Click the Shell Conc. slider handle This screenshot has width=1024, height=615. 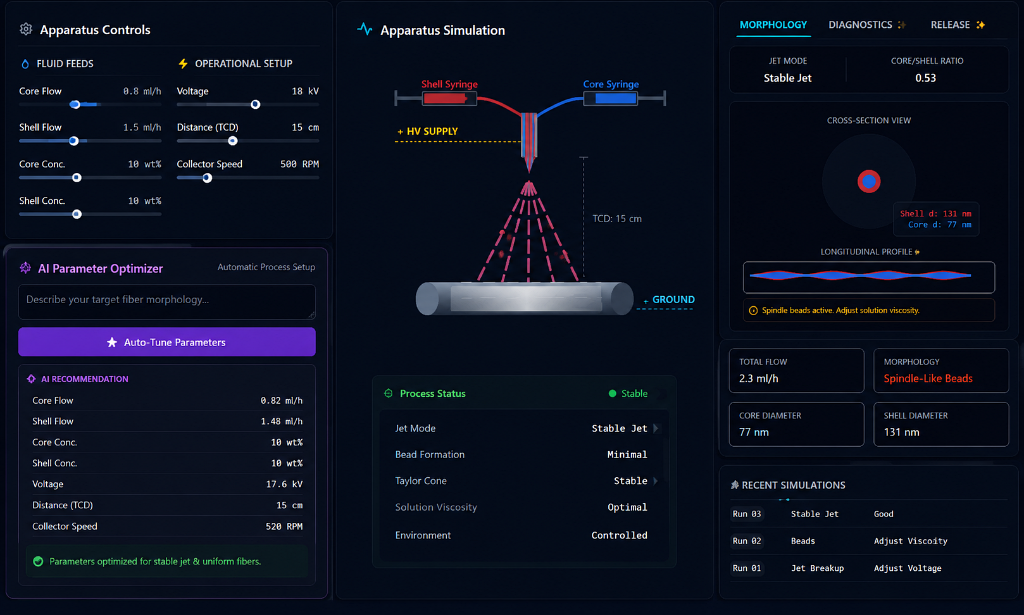pos(77,214)
